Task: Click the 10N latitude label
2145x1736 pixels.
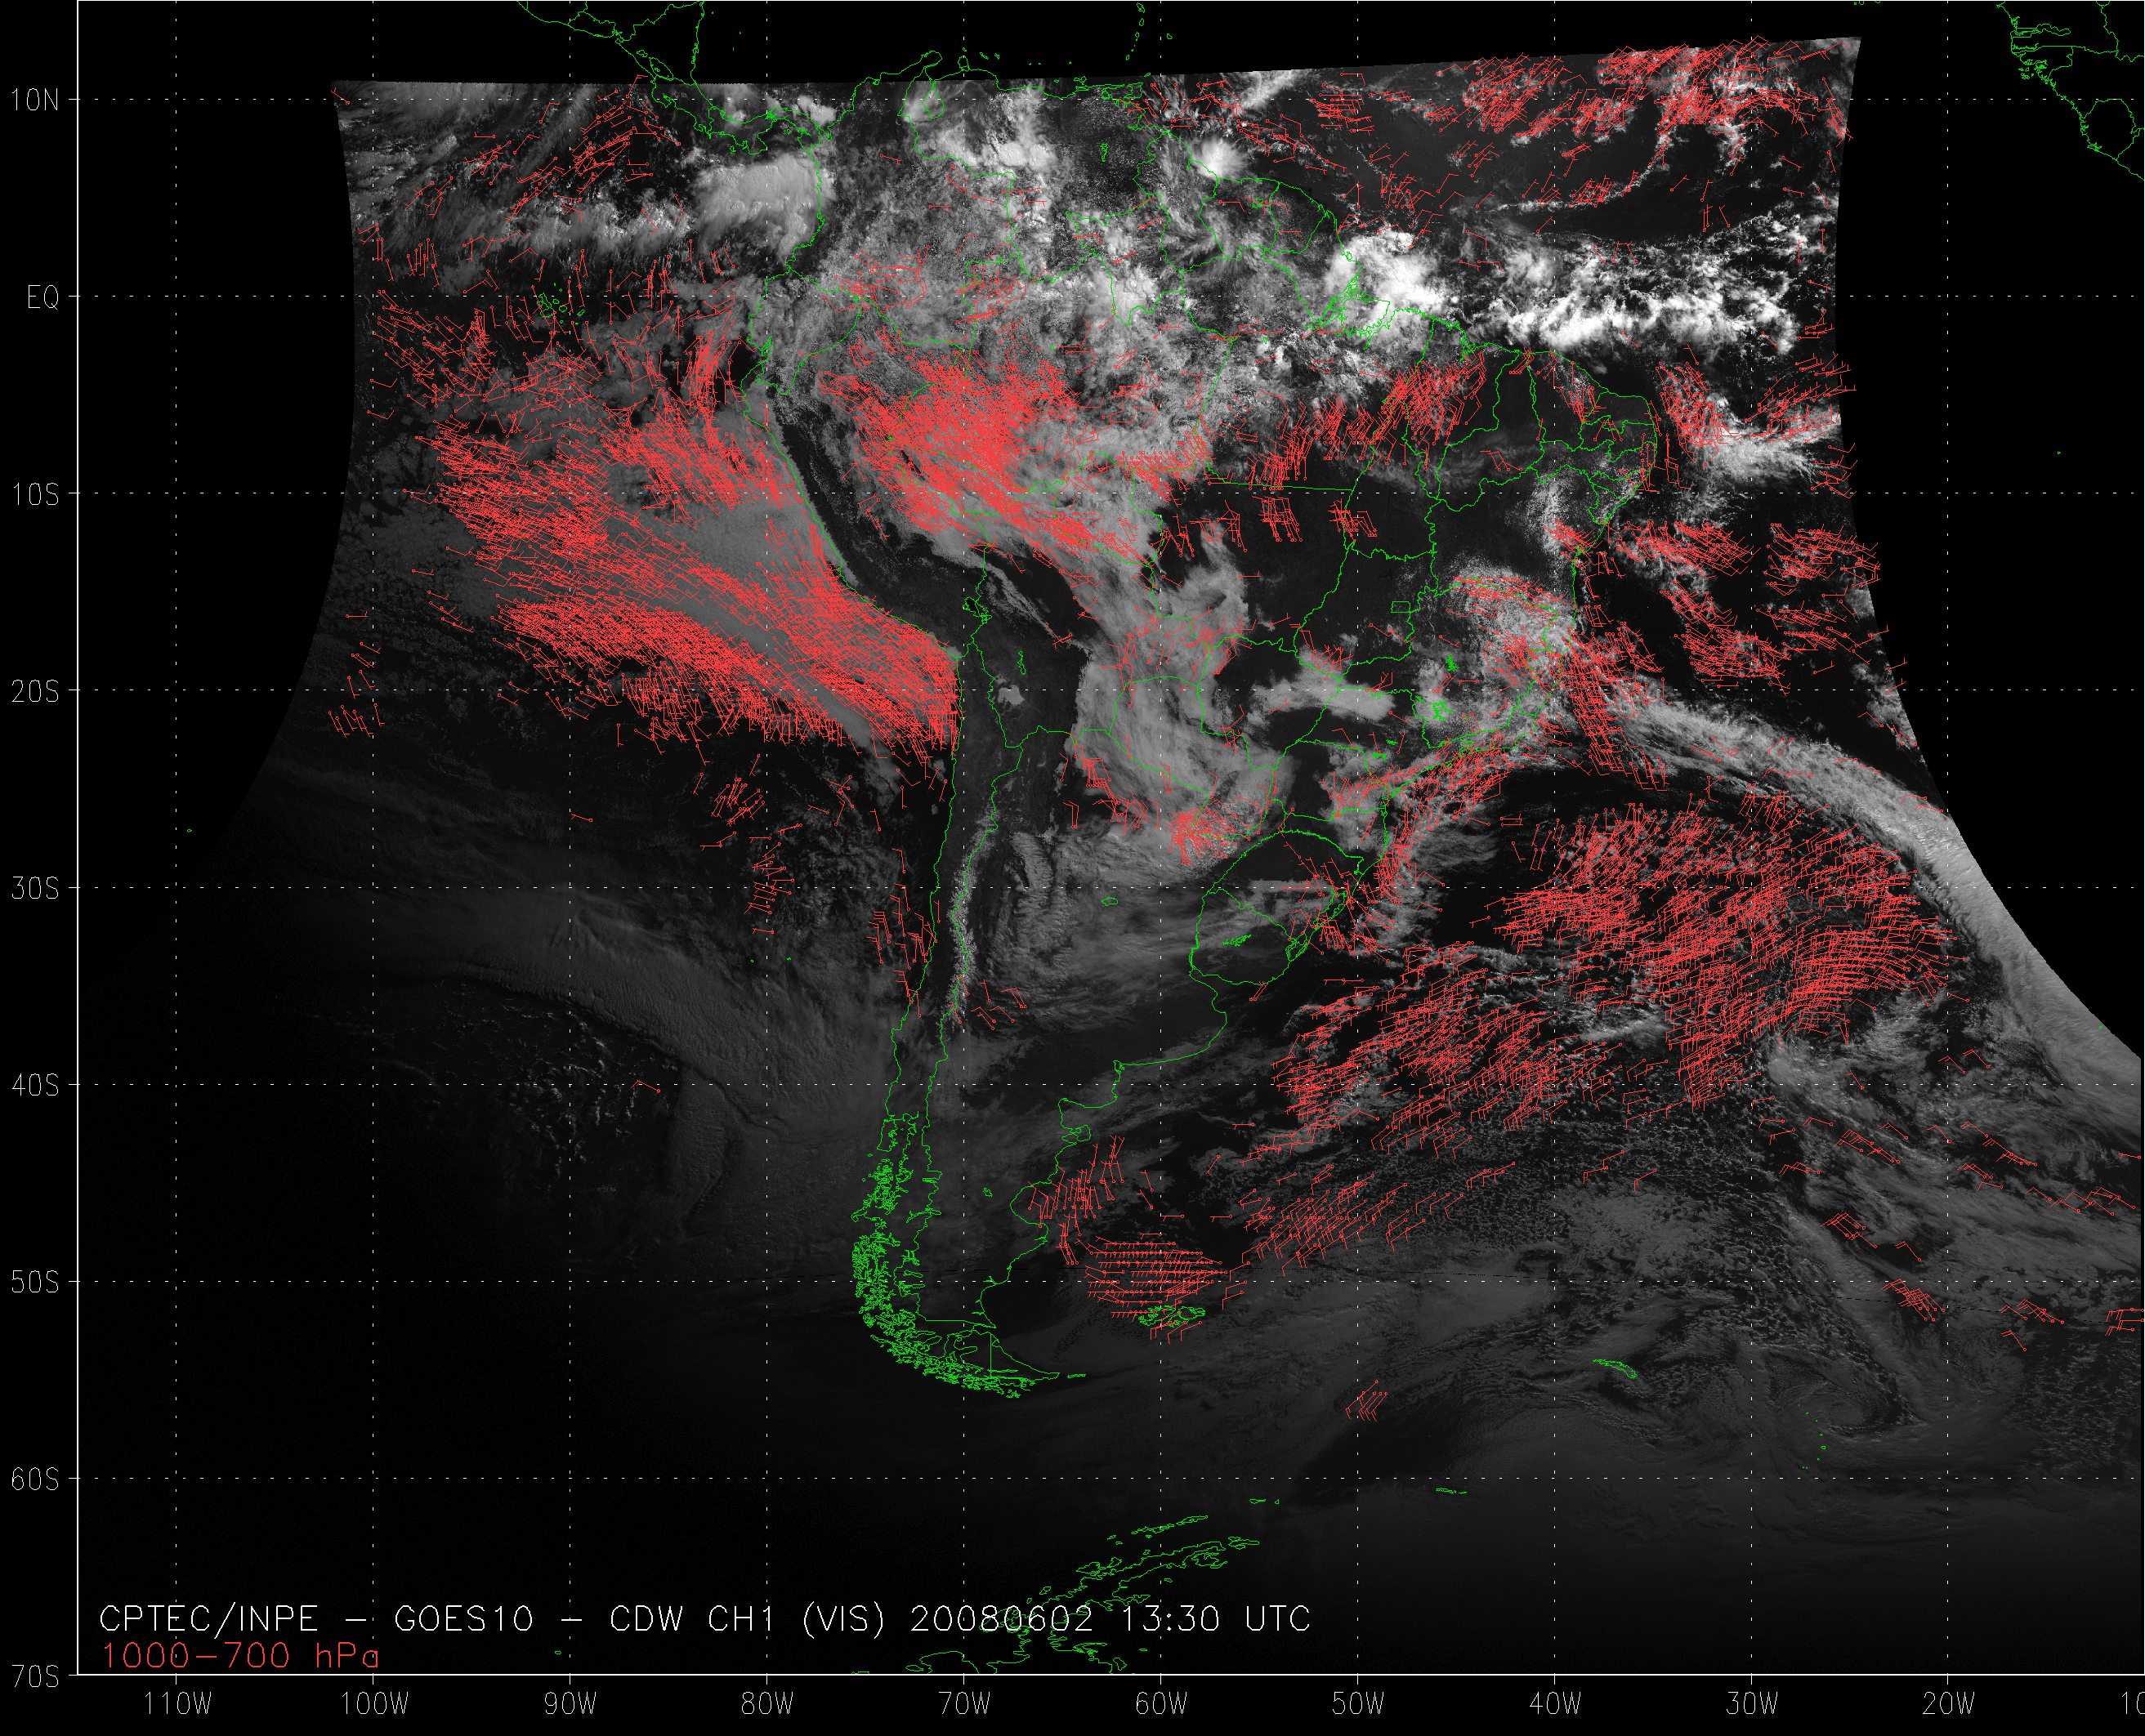Action: (34, 100)
